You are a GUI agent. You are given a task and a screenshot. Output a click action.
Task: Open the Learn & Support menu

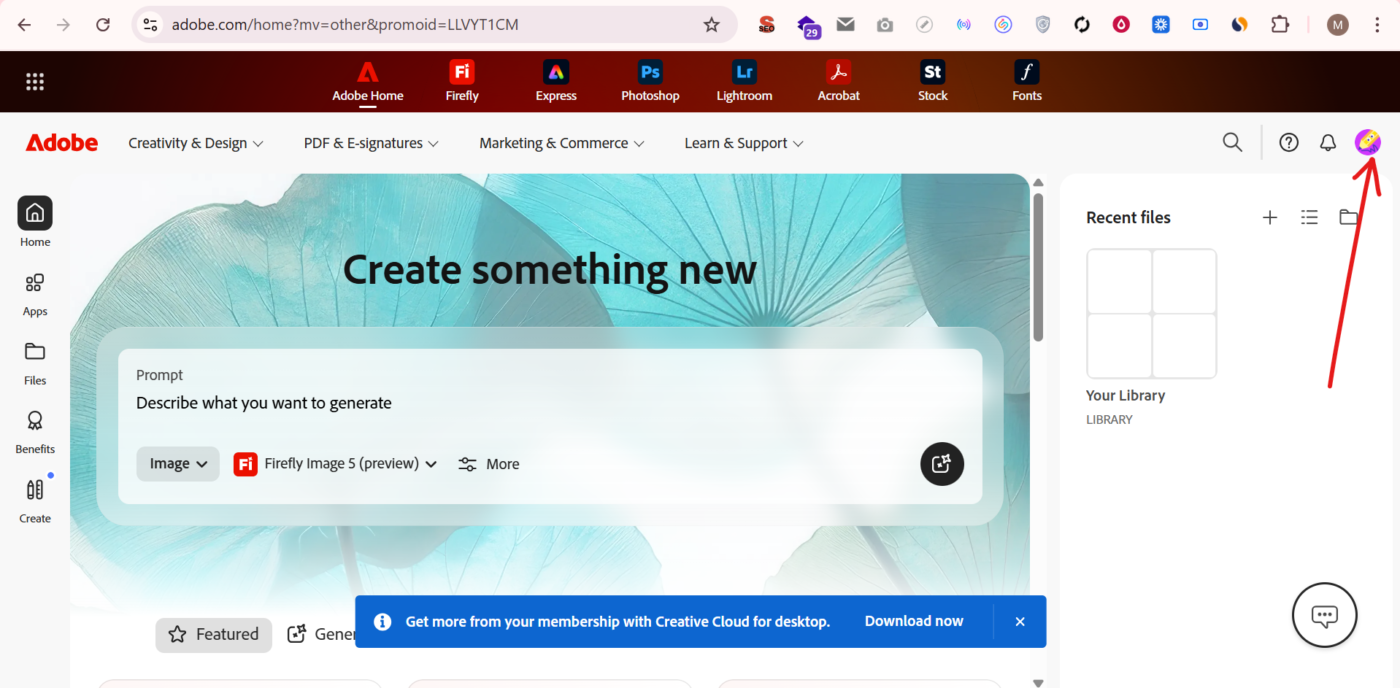point(743,142)
